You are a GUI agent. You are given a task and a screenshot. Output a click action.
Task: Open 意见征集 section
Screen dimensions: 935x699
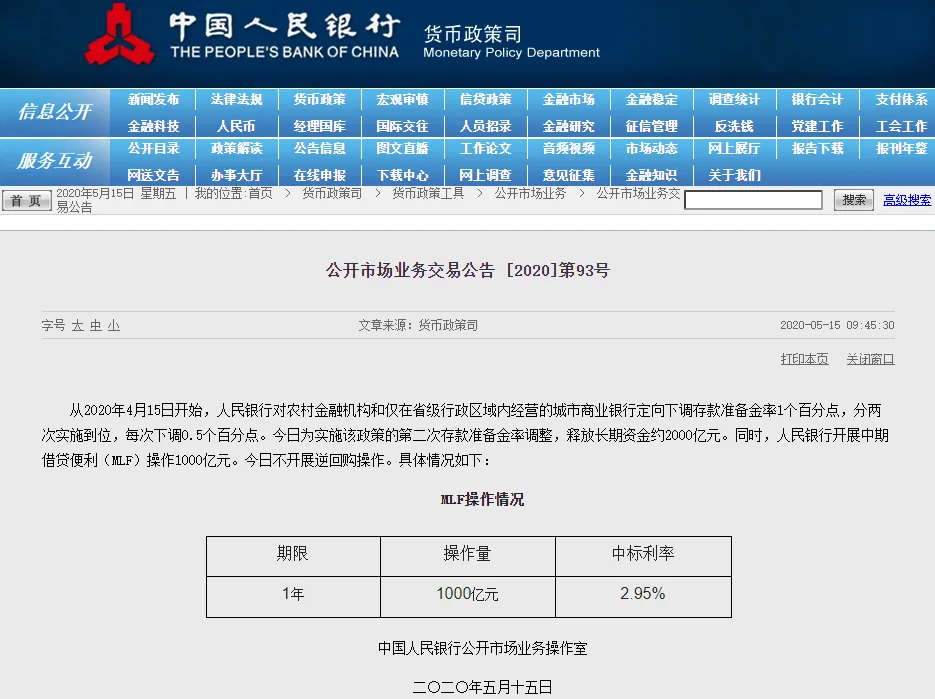pos(568,175)
